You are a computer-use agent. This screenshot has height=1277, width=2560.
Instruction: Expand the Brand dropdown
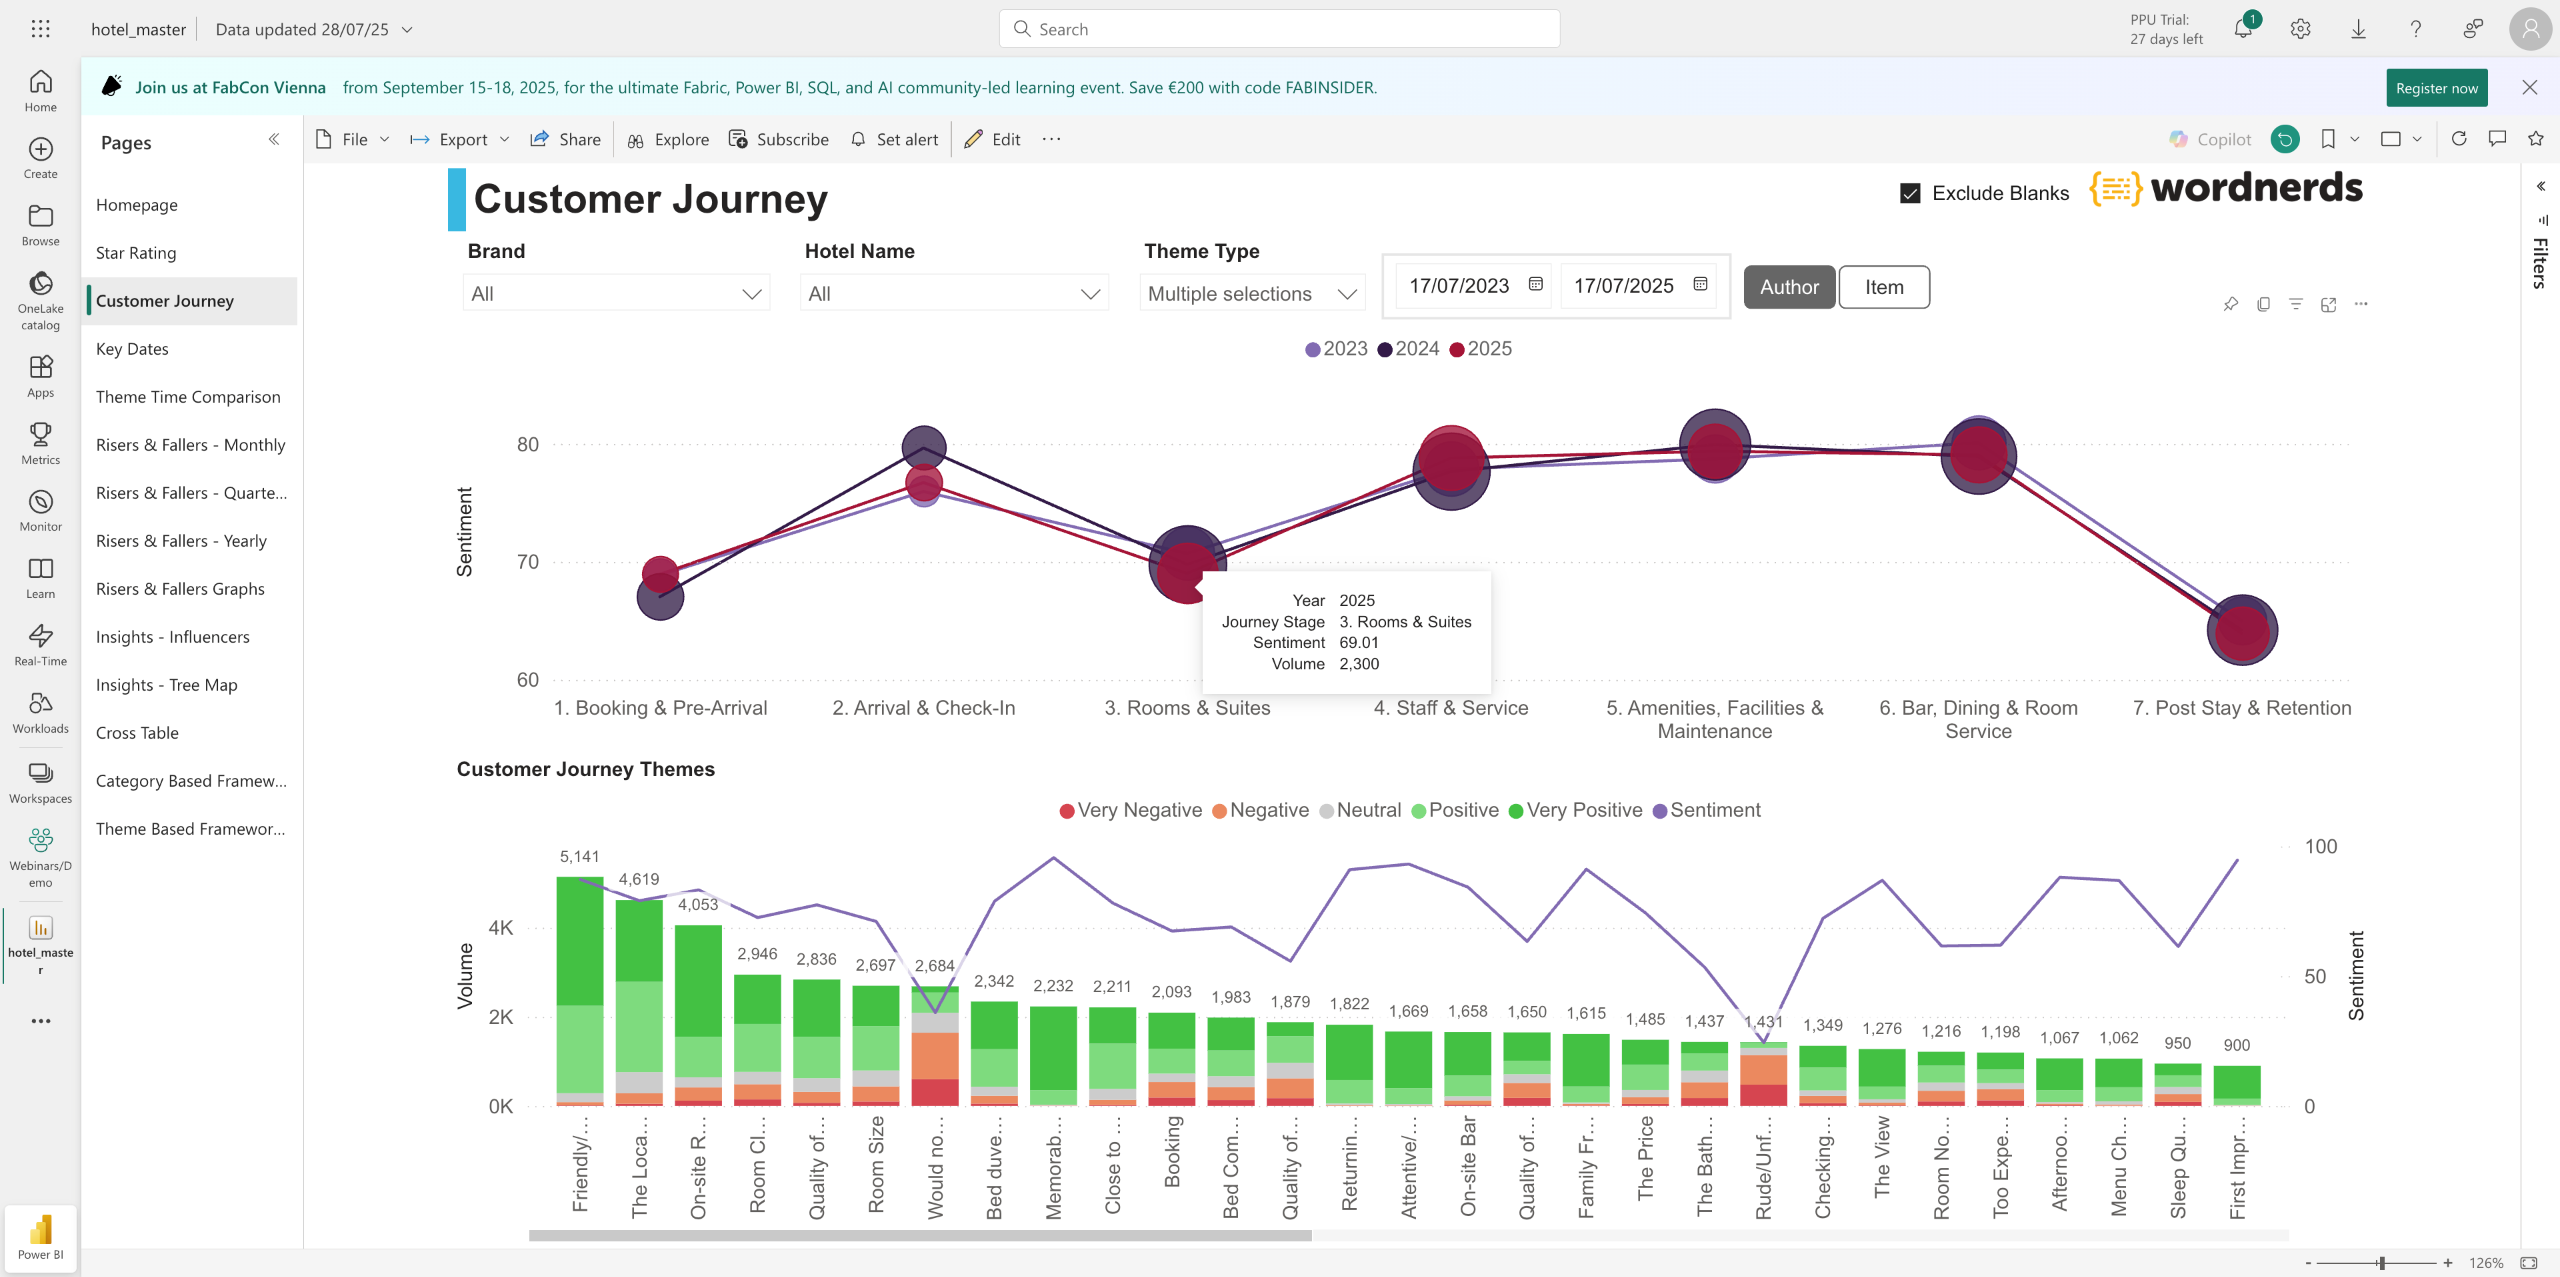[x=616, y=293]
